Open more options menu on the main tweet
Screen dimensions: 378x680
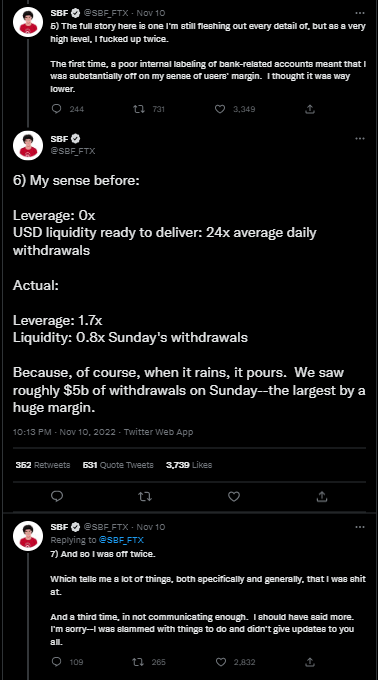click(x=360, y=139)
